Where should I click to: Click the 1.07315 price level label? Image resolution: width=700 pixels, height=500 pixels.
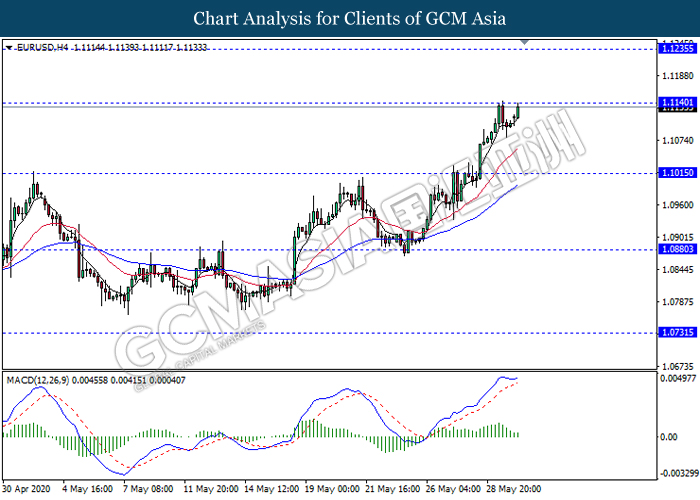(677, 332)
